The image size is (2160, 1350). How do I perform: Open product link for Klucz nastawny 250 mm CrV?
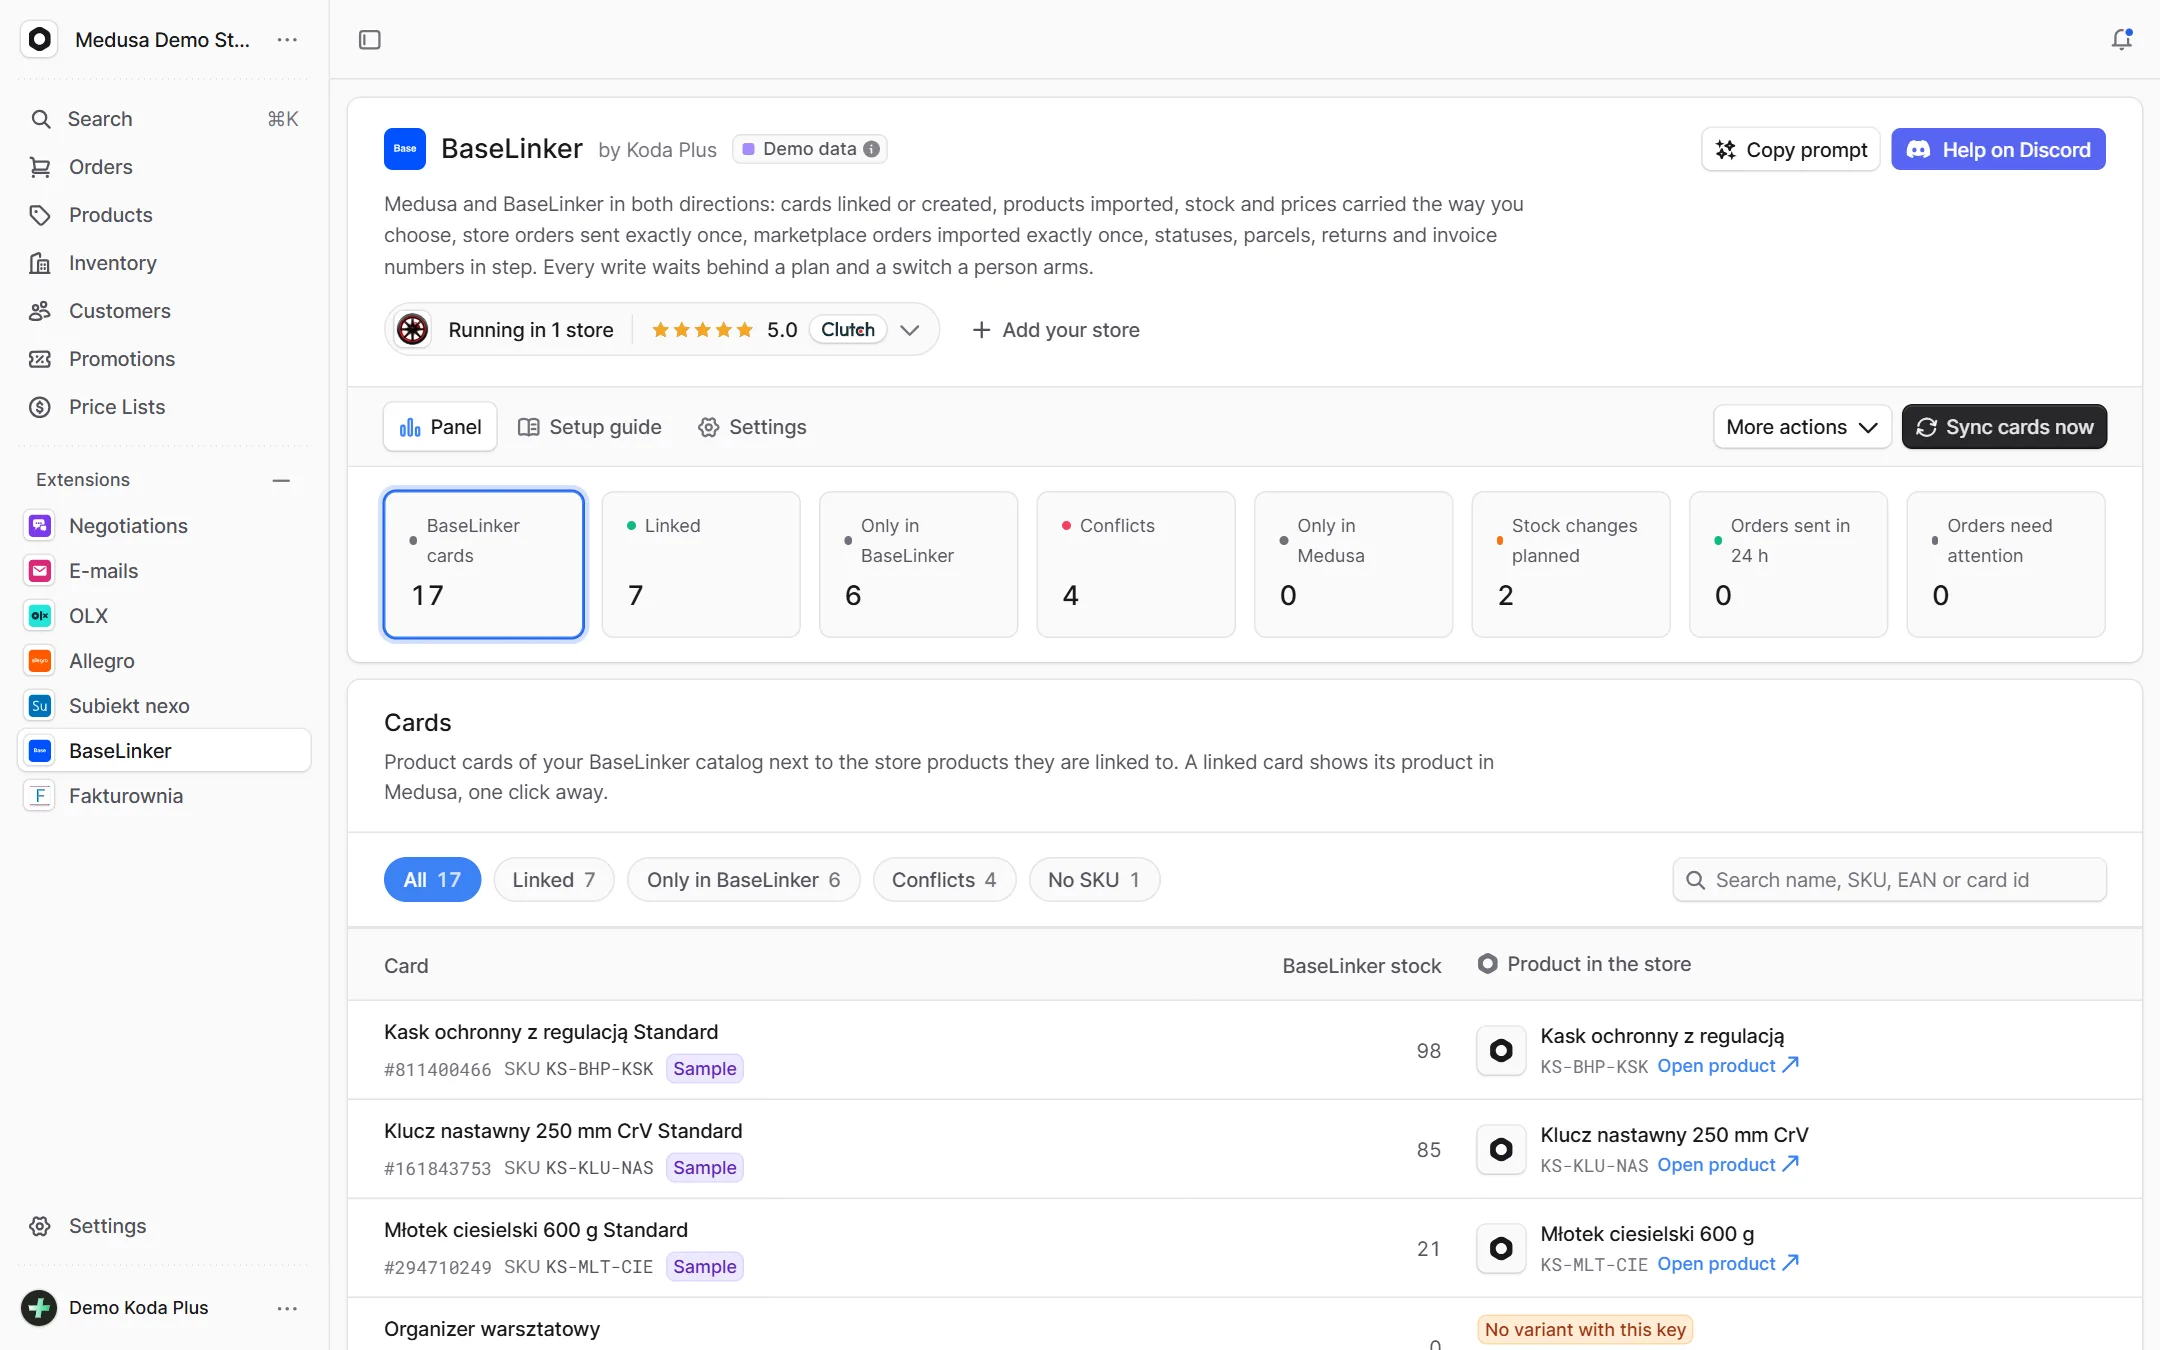(x=1728, y=1165)
